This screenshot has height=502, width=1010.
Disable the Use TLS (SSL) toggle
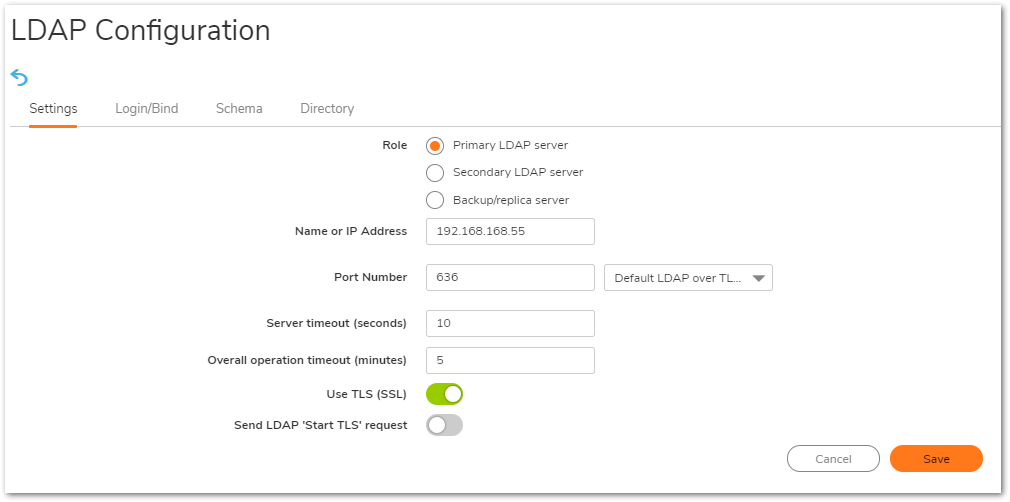(444, 394)
